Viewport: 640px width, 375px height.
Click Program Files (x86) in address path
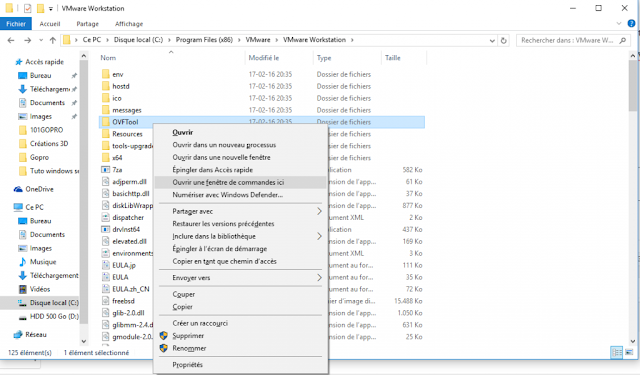point(204,40)
